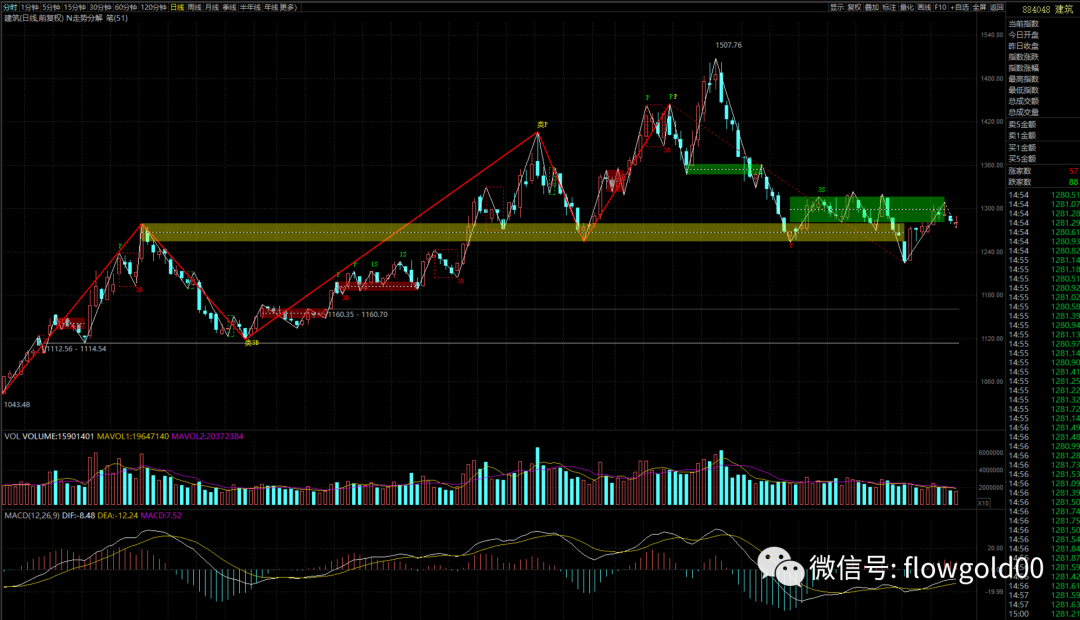The height and width of the screenshot is (620, 1080).
Task: Click the MAVOL1:19647140 label
Action: click(x=133, y=436)
